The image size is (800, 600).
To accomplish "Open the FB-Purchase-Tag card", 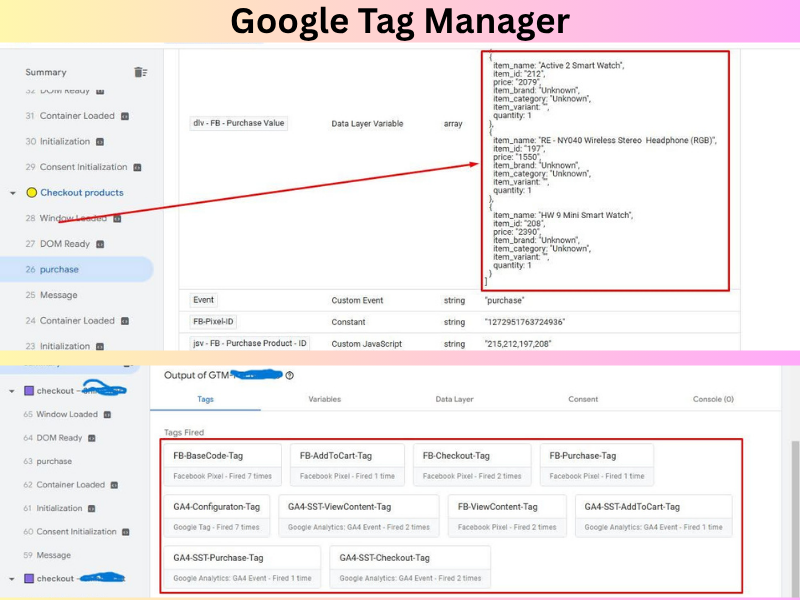I will (x=596, y=465).
